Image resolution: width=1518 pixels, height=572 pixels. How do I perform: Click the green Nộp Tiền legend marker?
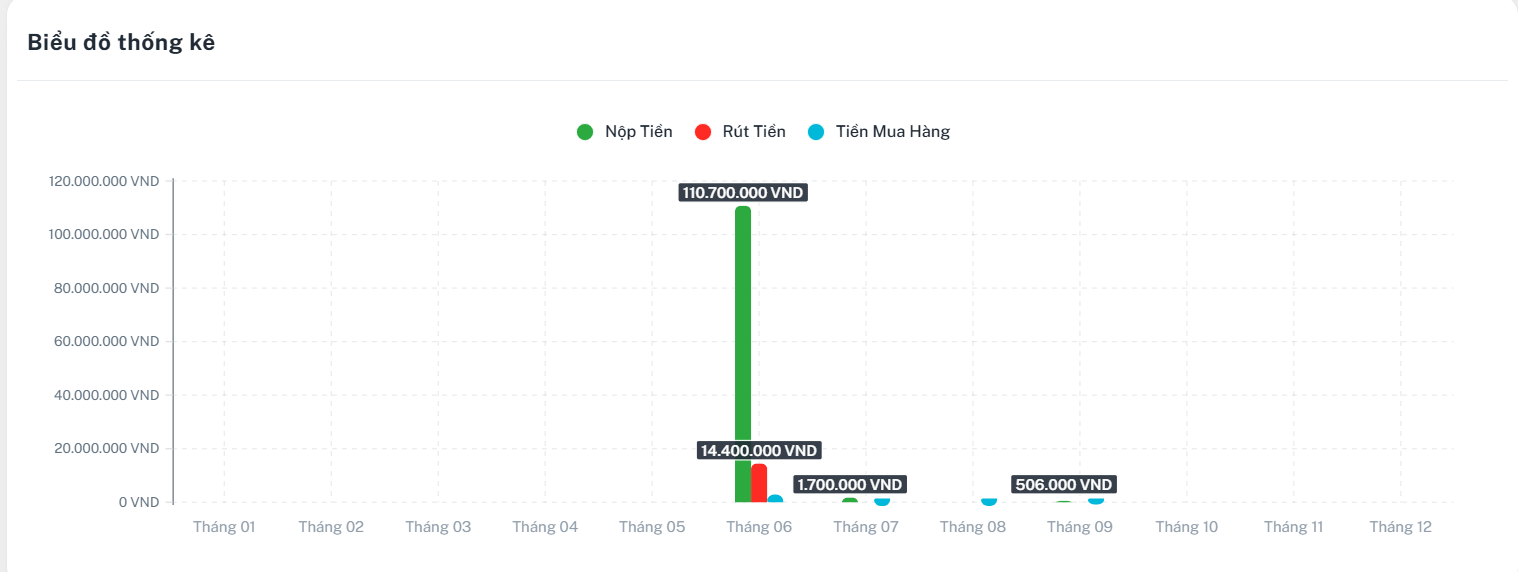coord(585,132)
